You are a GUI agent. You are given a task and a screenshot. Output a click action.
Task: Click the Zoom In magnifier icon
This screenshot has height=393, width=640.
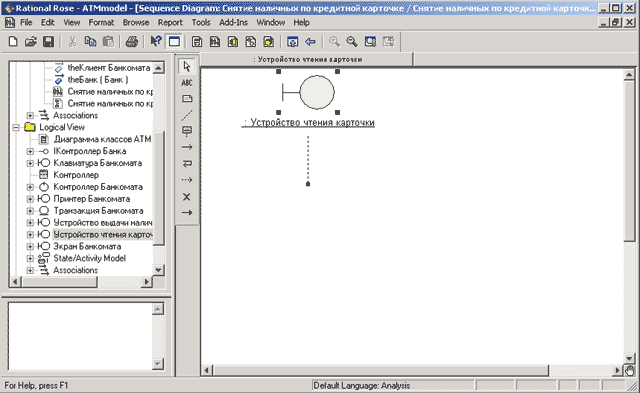334,41
